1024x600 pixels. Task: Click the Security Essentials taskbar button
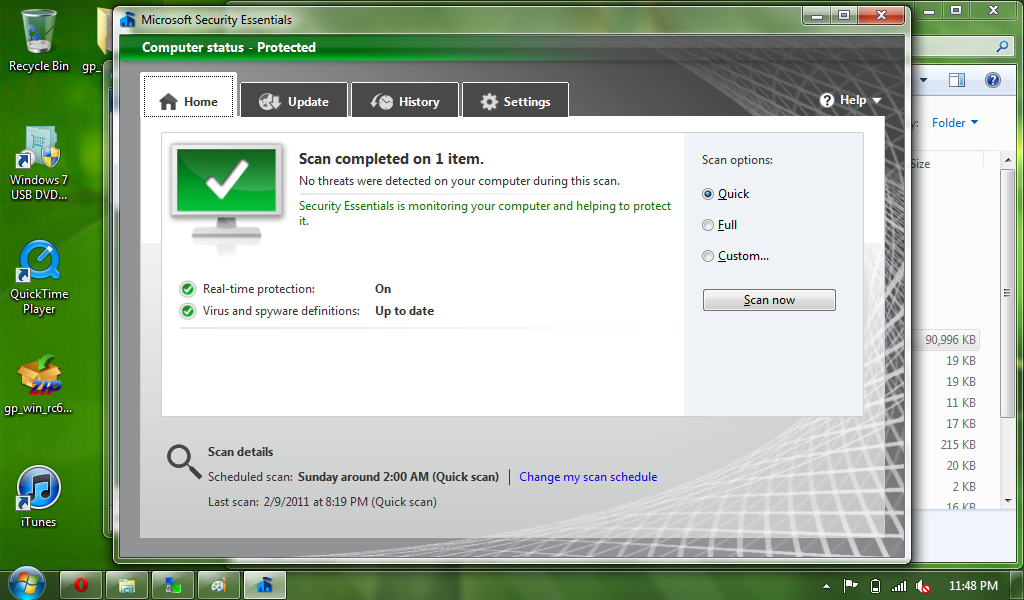coord(264,584)
